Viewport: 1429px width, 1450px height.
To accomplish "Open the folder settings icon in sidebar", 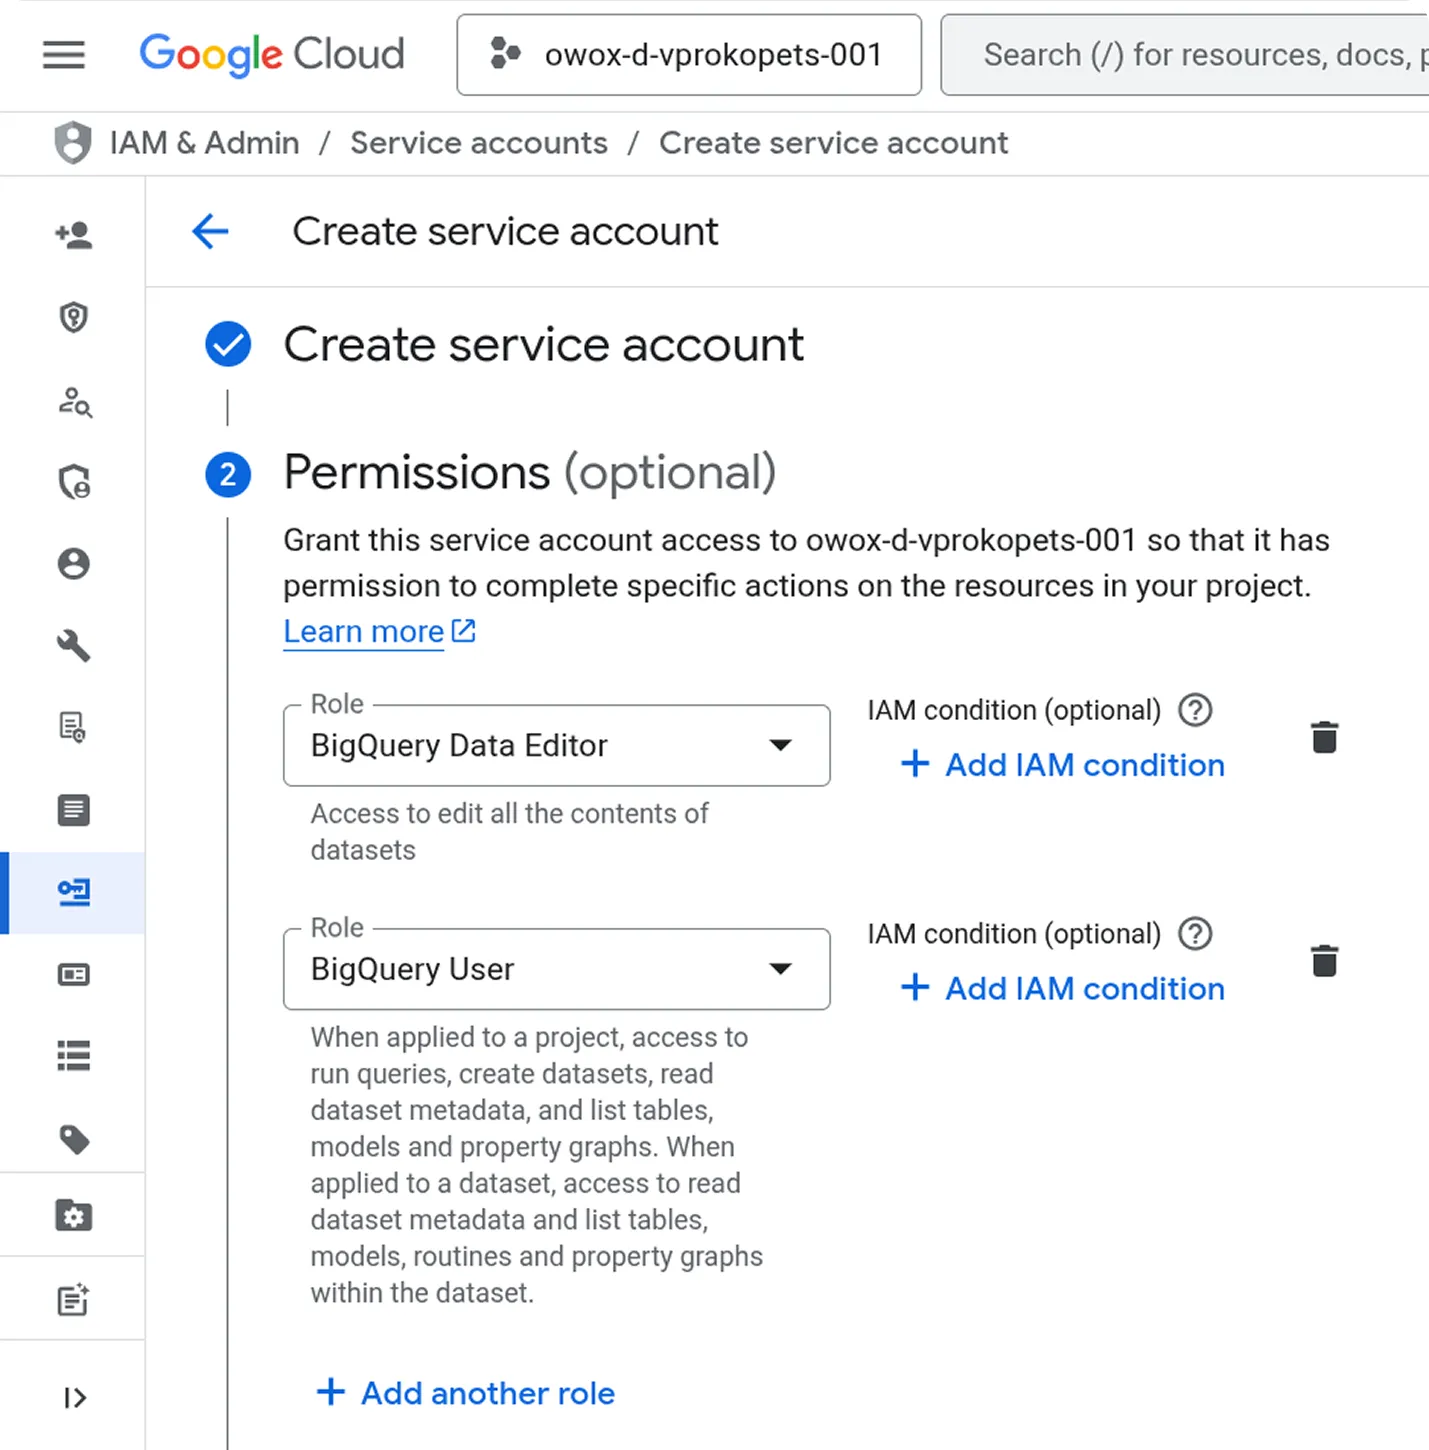I will pyautogui.click(x=73, y=1216).
